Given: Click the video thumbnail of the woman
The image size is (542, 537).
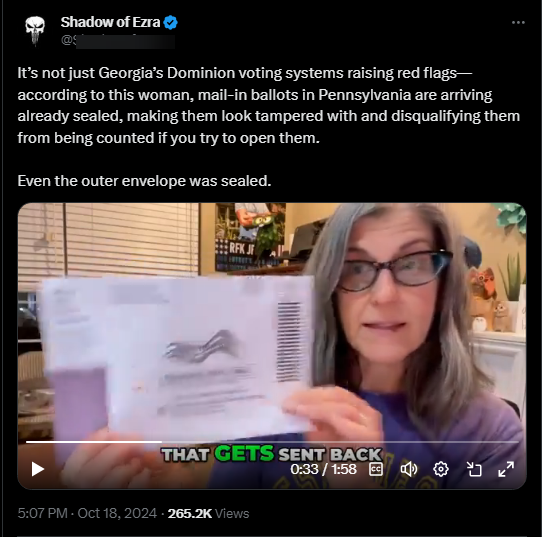Looking at the screenshot, I should coord(272,346).
